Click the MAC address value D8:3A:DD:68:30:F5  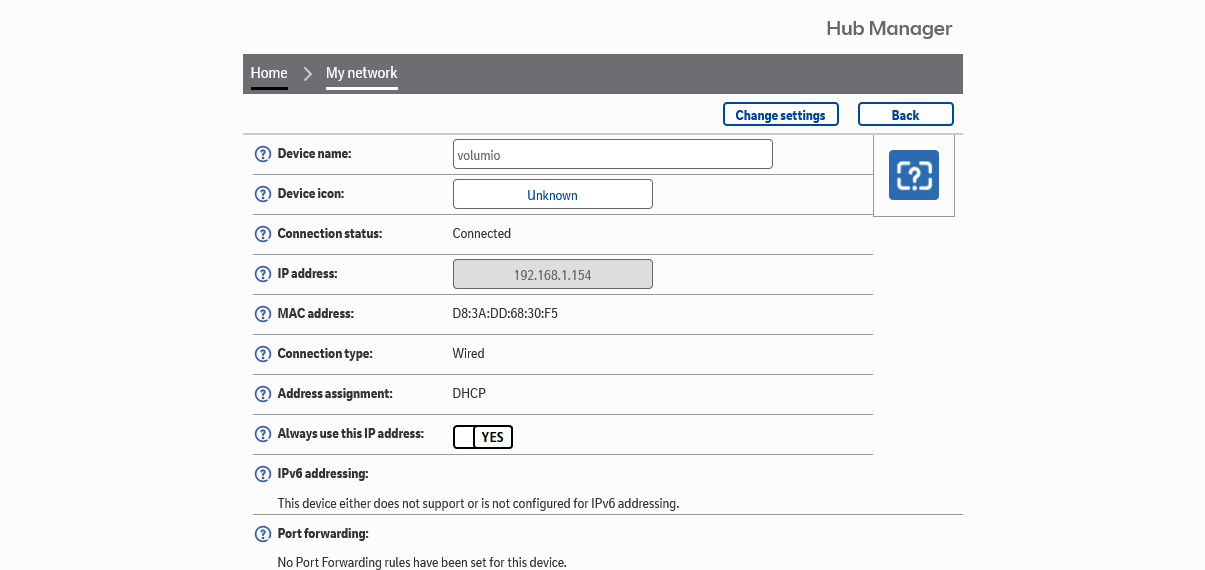coord(505,313)
